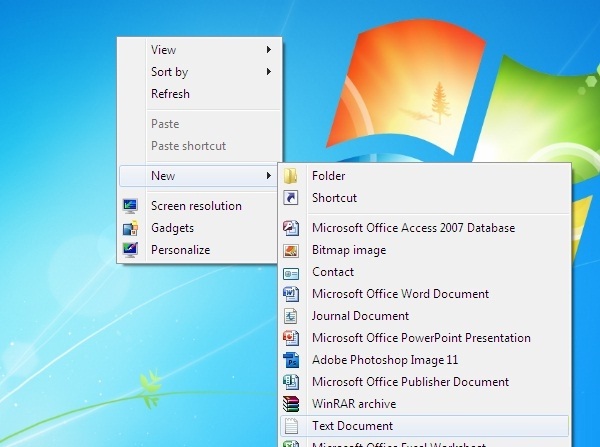The image size is (600, 447).
Task: Click the Gadgets icon in context menu
Action: click(x=130, y=228)
